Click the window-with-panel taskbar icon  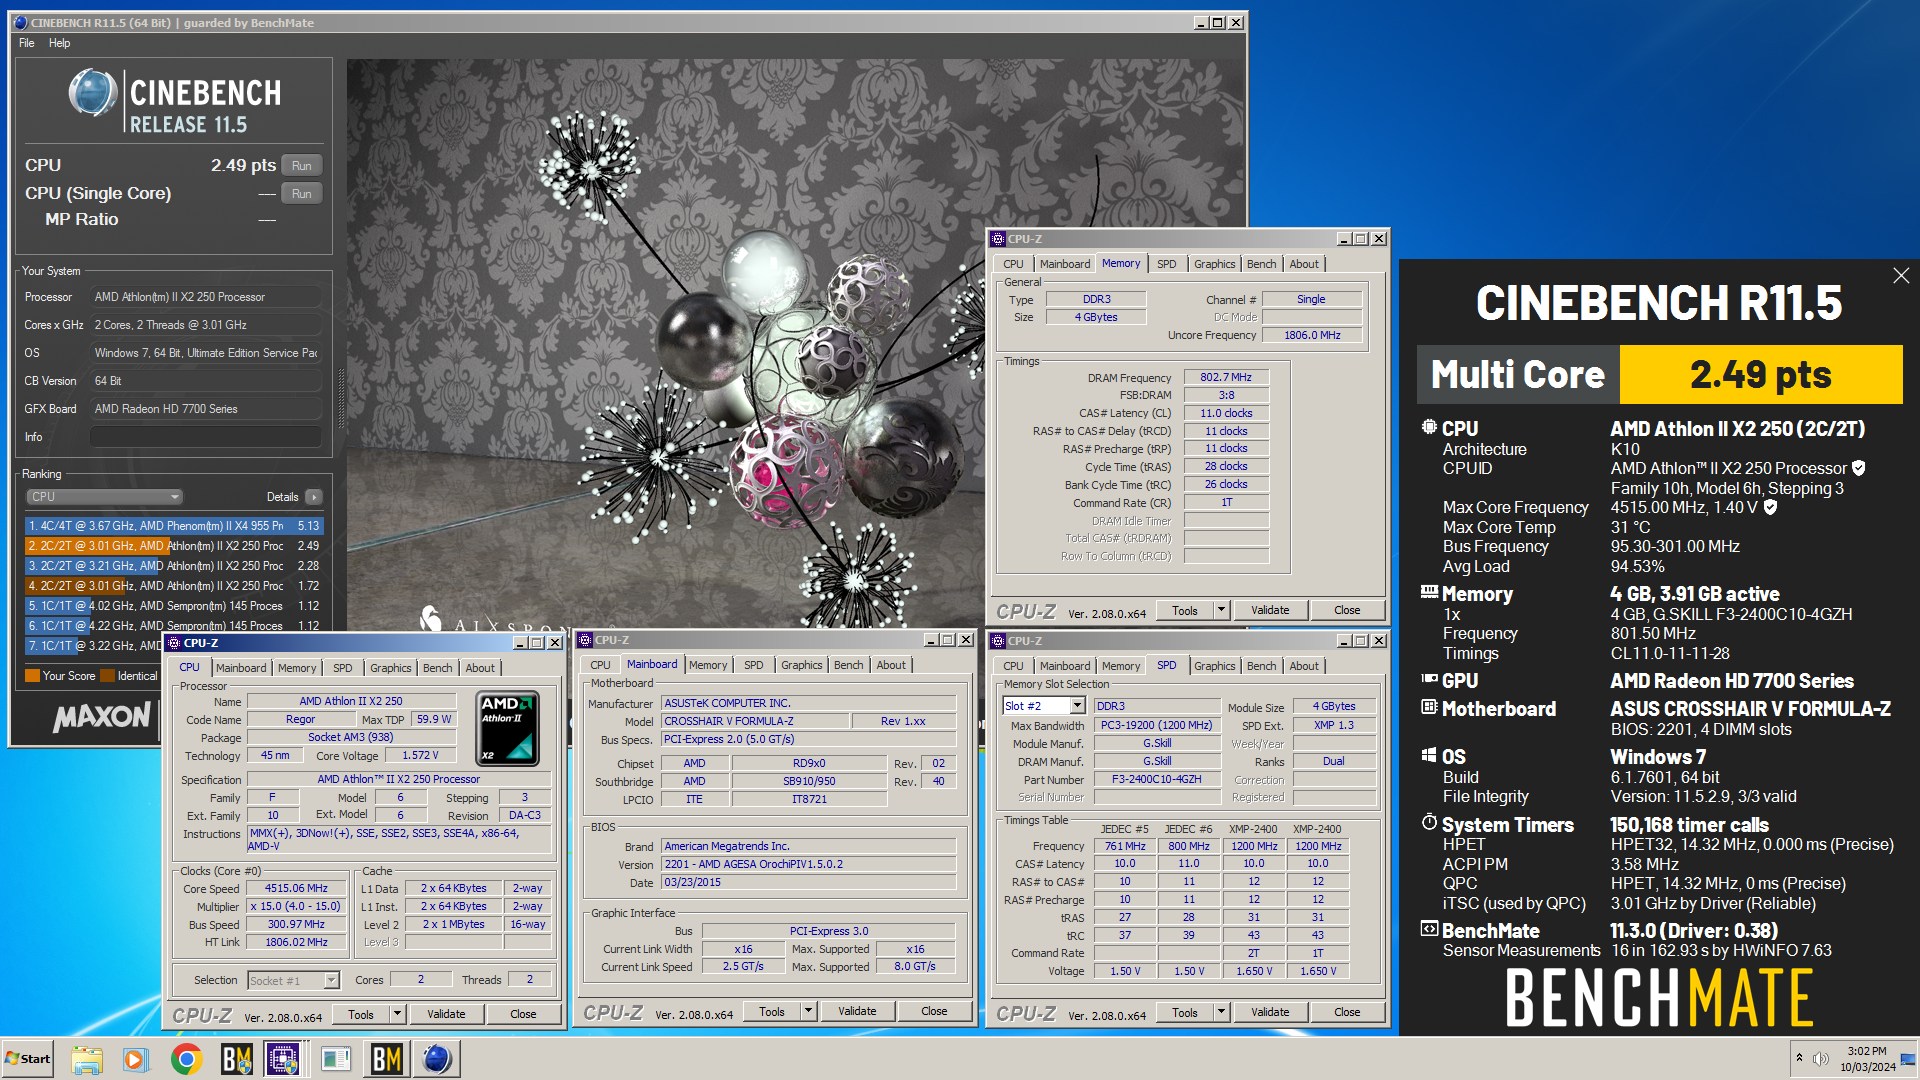(336, 1059)
